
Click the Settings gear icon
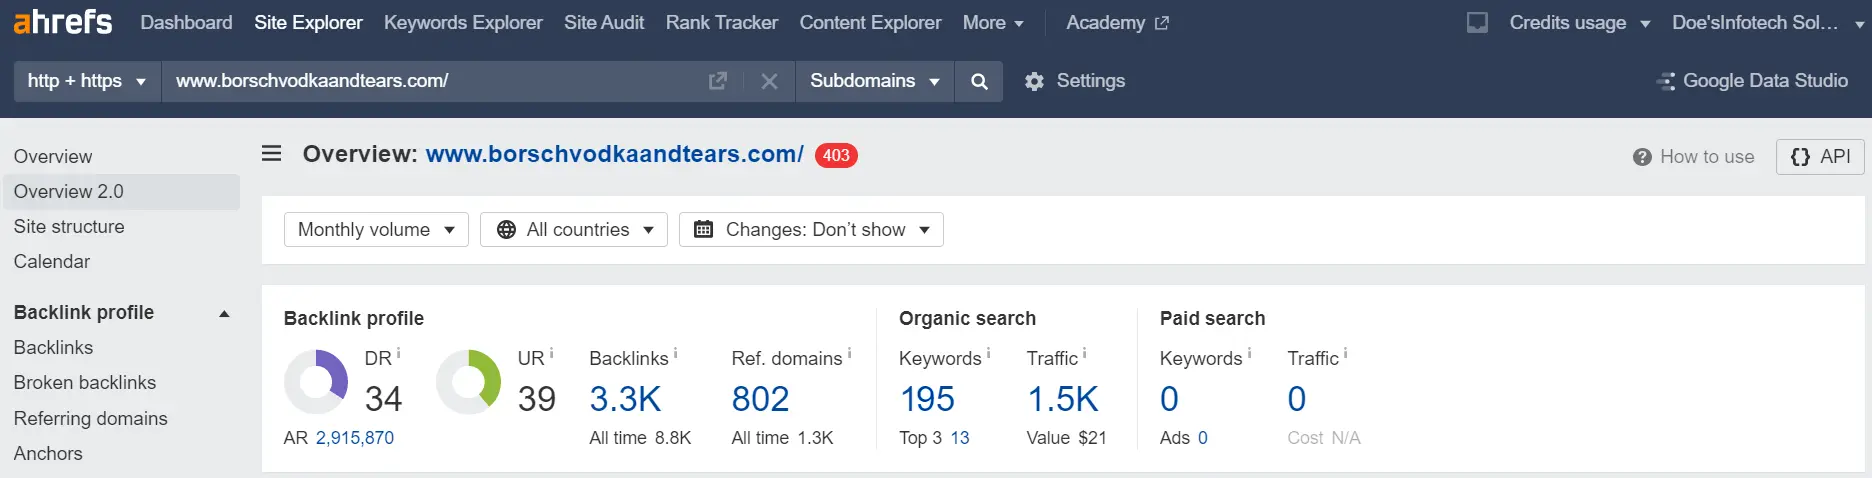coord(1034,81)
